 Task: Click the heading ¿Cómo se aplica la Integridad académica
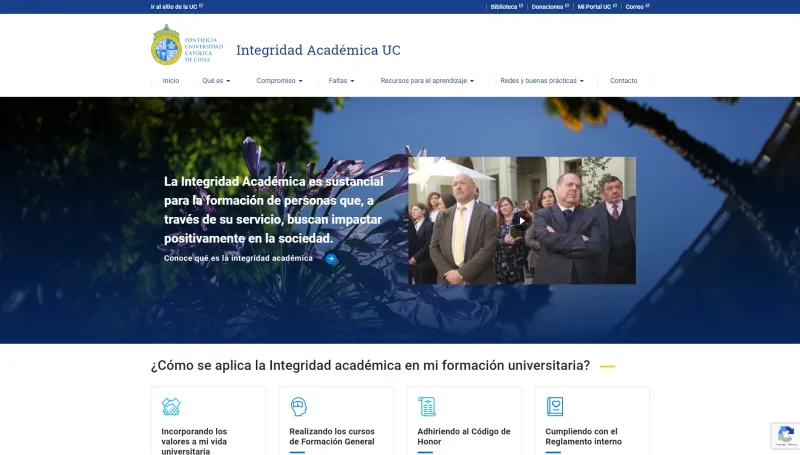[x=370, y=365]
